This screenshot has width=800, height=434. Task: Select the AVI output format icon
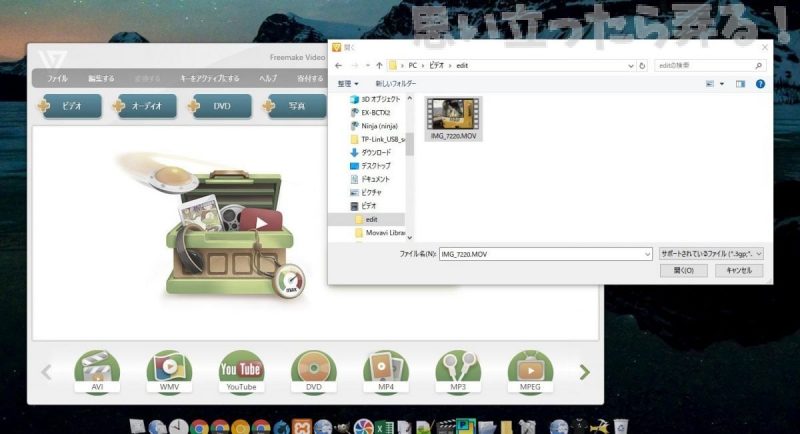click(97, 372)
